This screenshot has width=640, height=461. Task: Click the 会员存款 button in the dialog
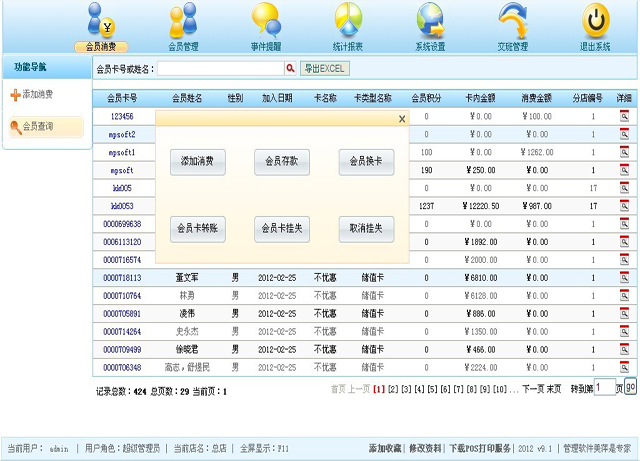coord(282,162)
